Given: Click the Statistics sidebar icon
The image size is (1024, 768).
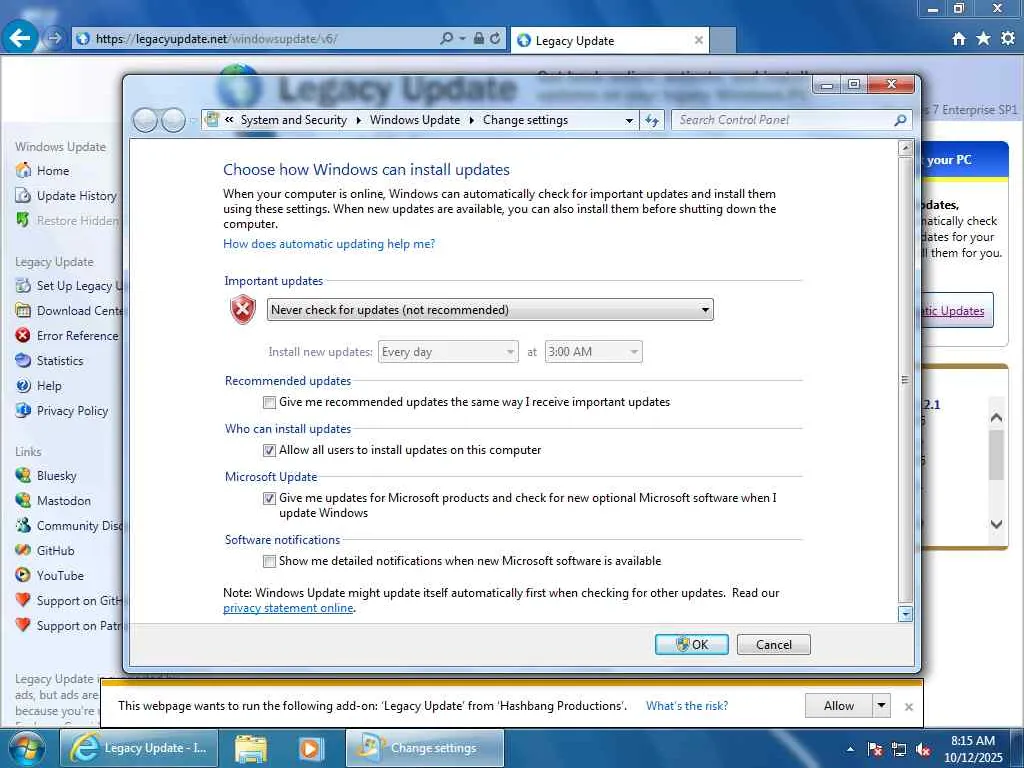Looking at the screenshot, I should [x=23, y=360].
